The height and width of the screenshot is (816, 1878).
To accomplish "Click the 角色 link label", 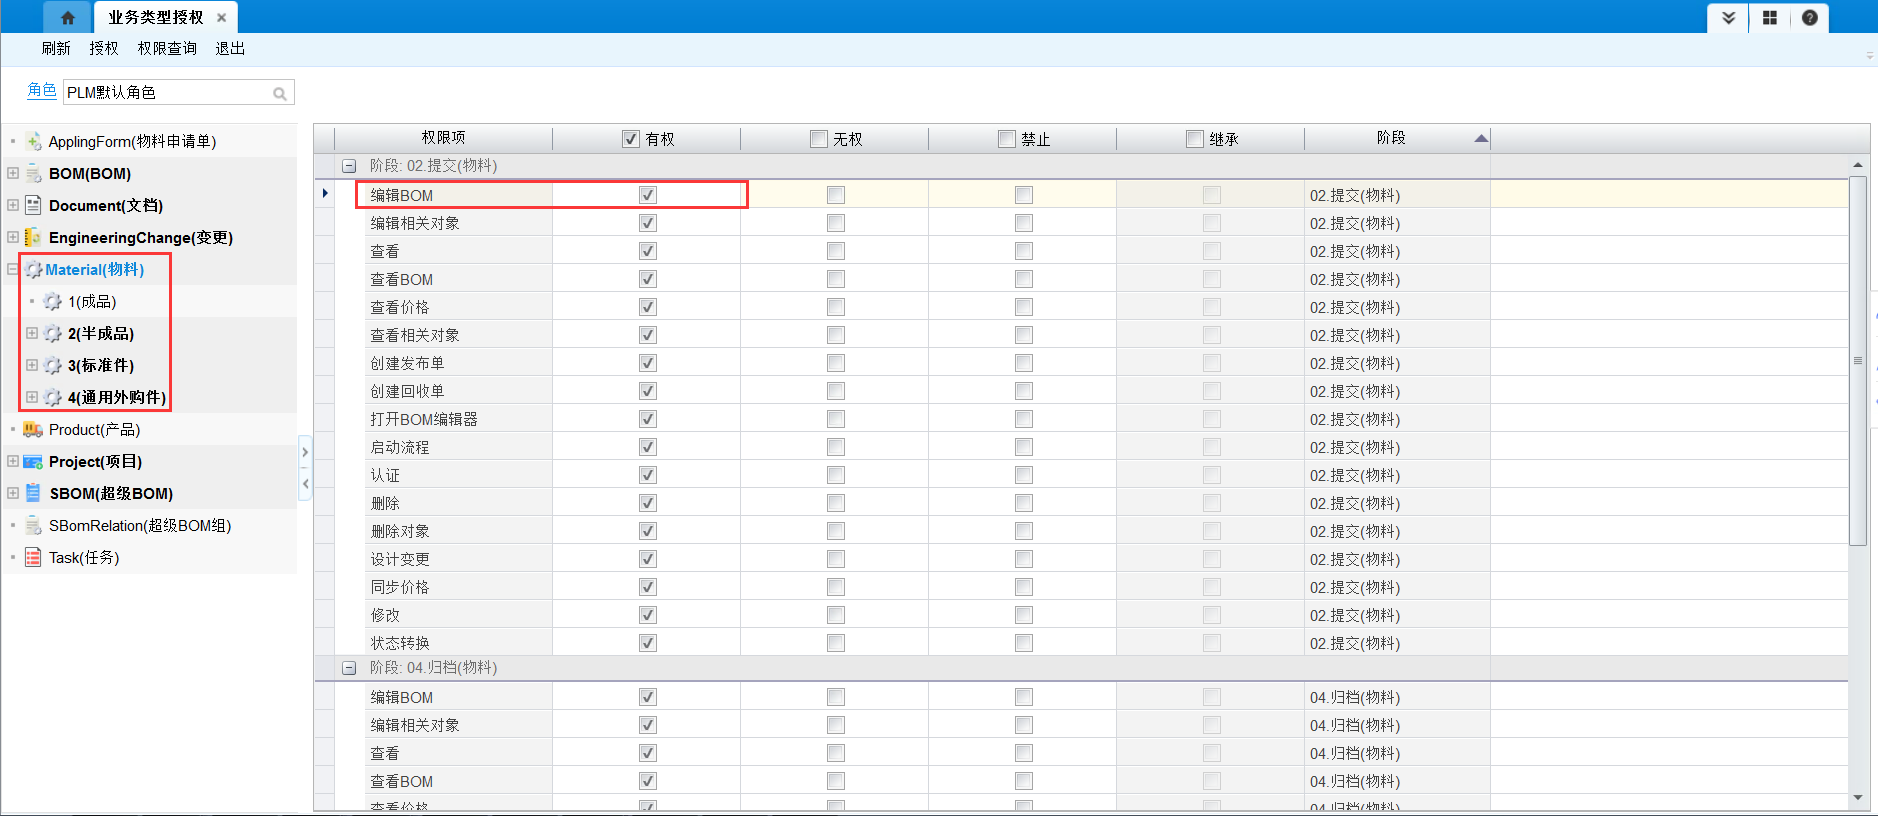I will pyautogui.click(x=42, y=90).
